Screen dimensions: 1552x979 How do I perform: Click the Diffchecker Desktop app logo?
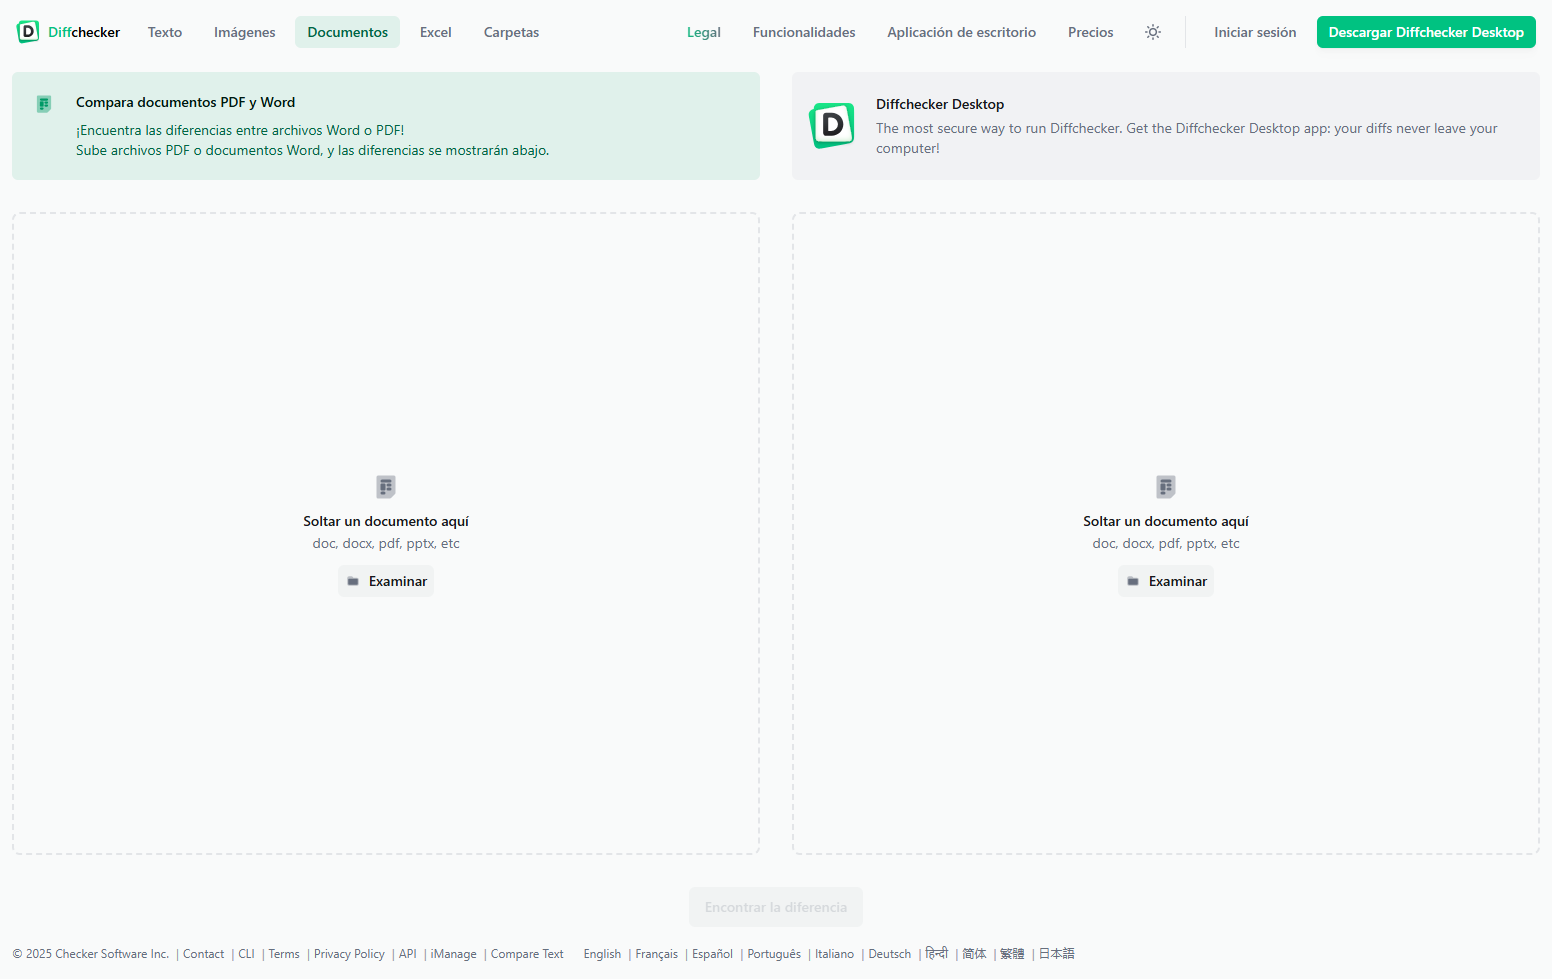point(832,126)
